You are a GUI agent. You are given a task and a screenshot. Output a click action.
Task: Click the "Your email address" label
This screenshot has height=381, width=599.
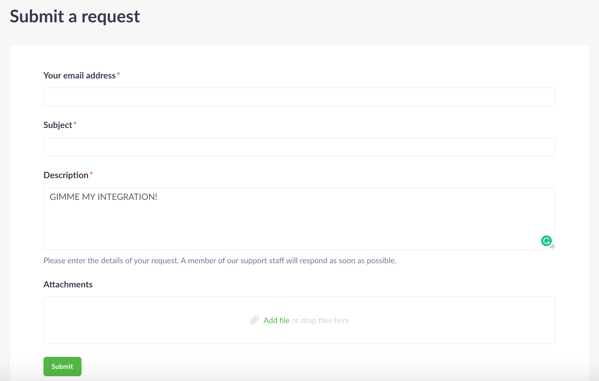pos(79,76)
